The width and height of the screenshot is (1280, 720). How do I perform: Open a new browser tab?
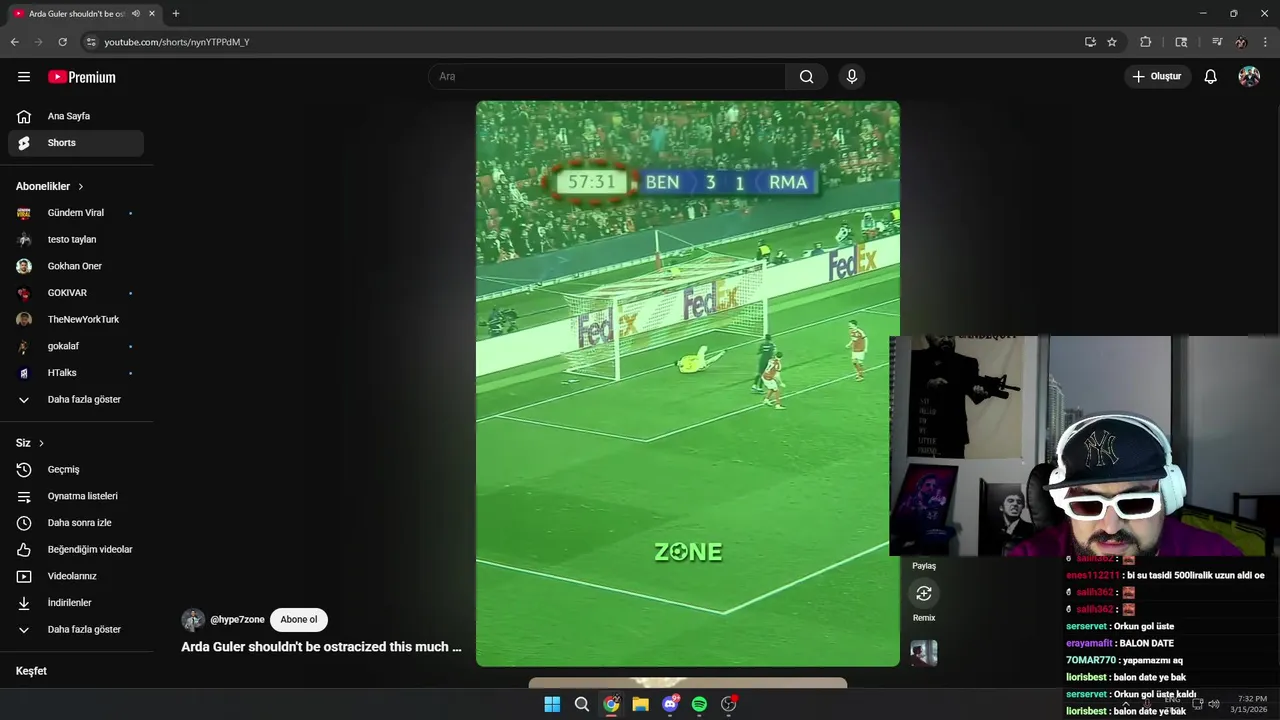[x=176, y=14]
